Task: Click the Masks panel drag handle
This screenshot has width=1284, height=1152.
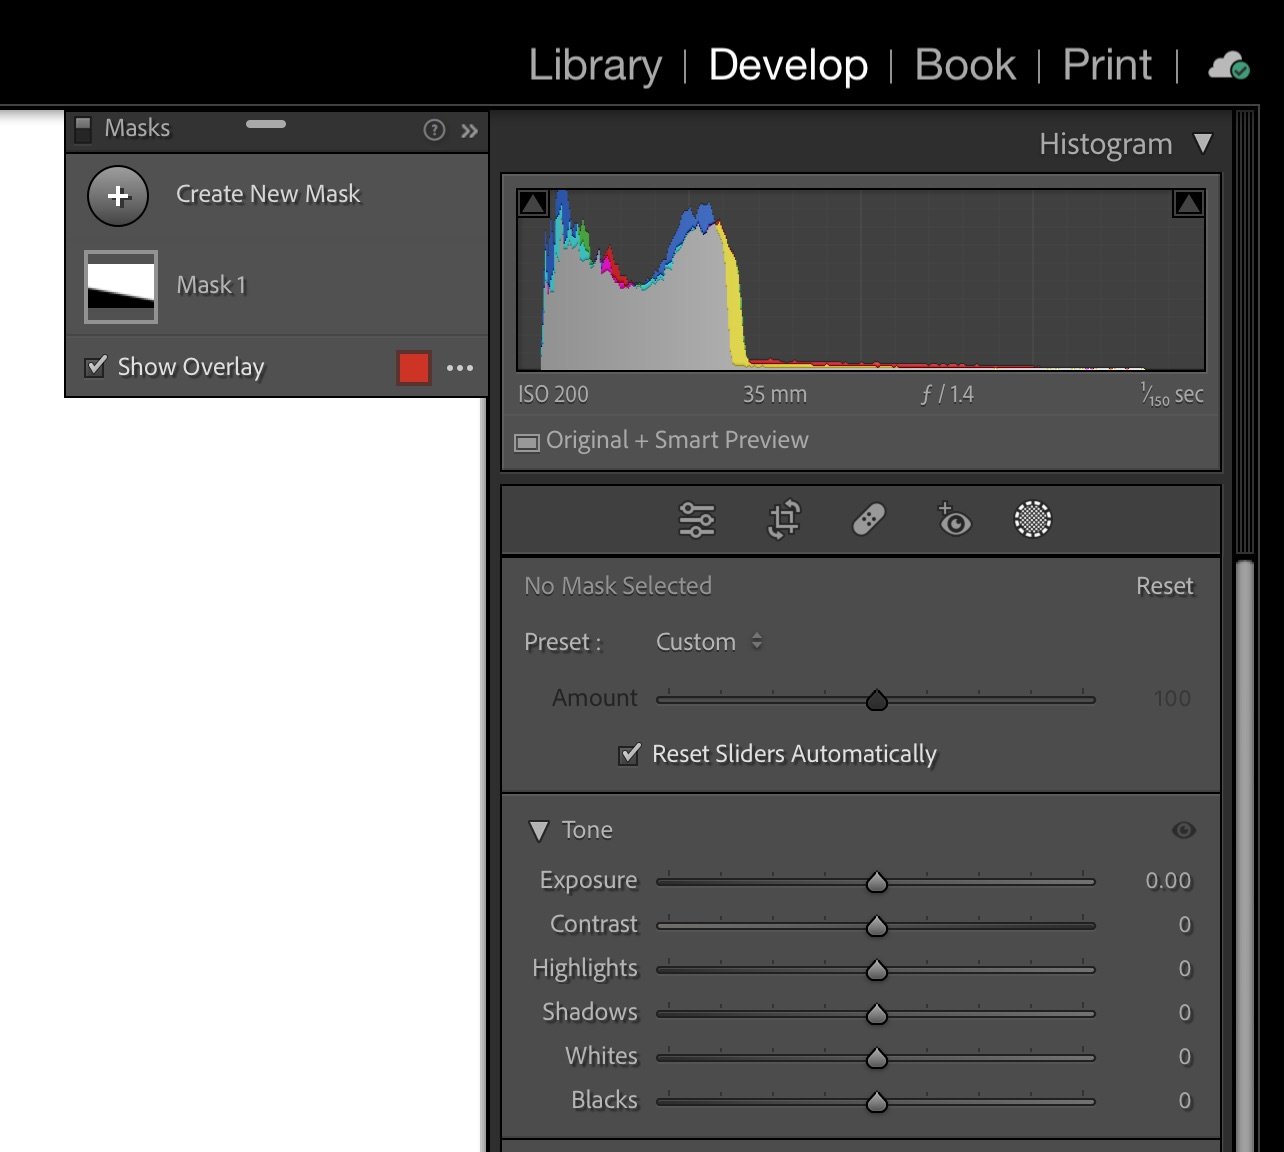Action: tap(266, 124)
